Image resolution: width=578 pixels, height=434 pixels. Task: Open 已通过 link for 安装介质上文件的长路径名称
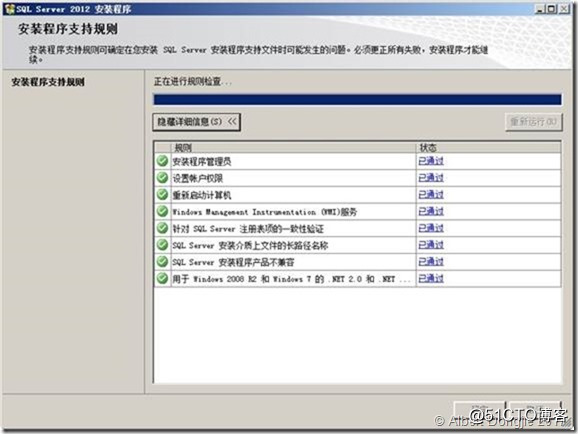point(431,245)
